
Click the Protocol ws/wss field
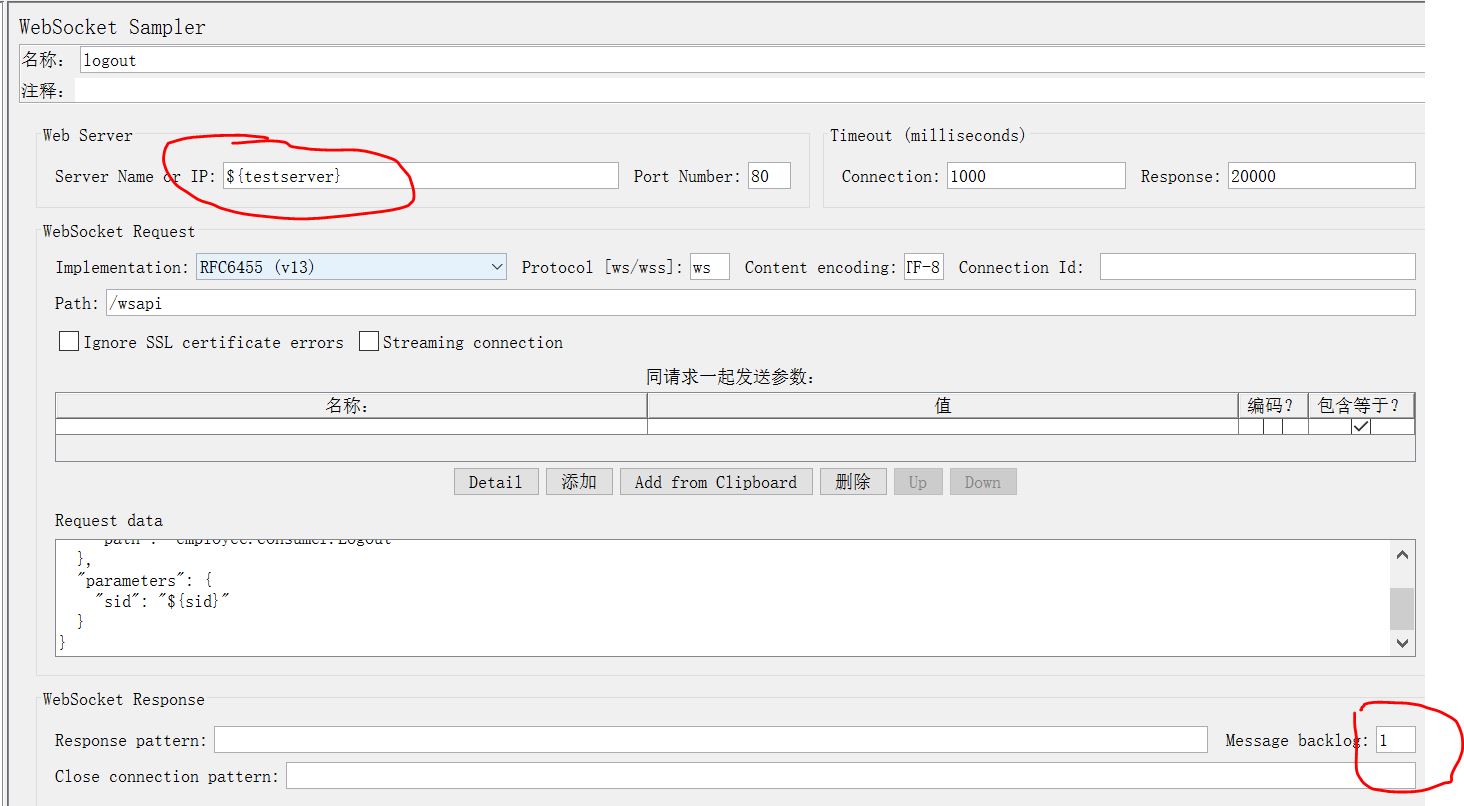coord(709,267)
